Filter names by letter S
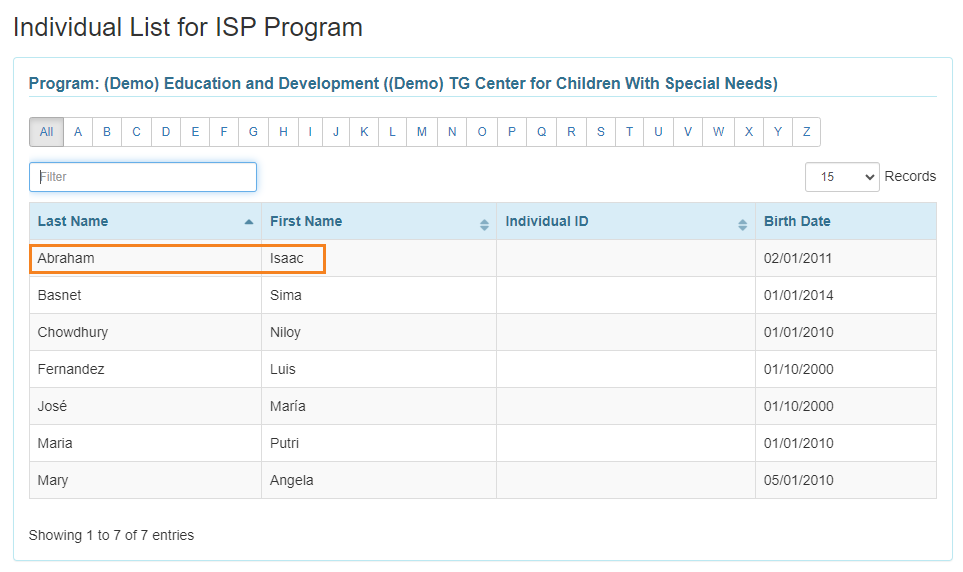Image resolution: width=963 pixels, height=572 pixels. pos(601,132)
